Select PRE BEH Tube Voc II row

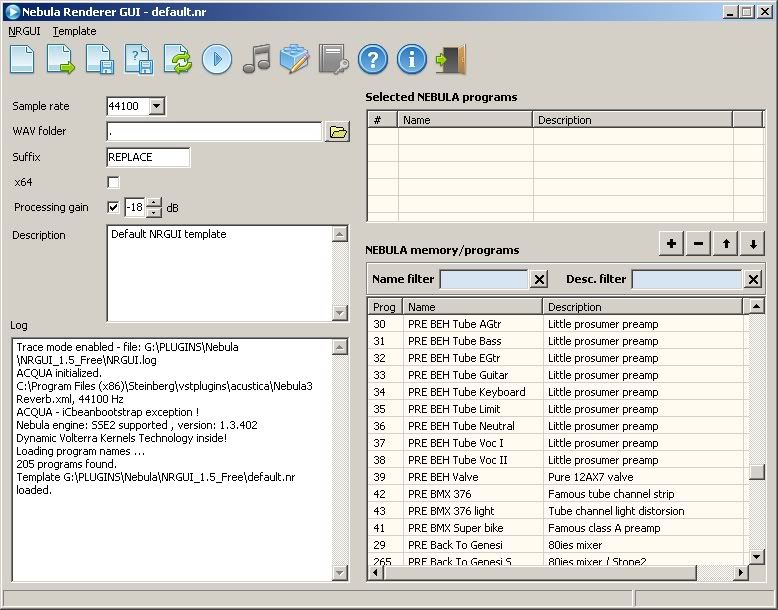point(556,460)
